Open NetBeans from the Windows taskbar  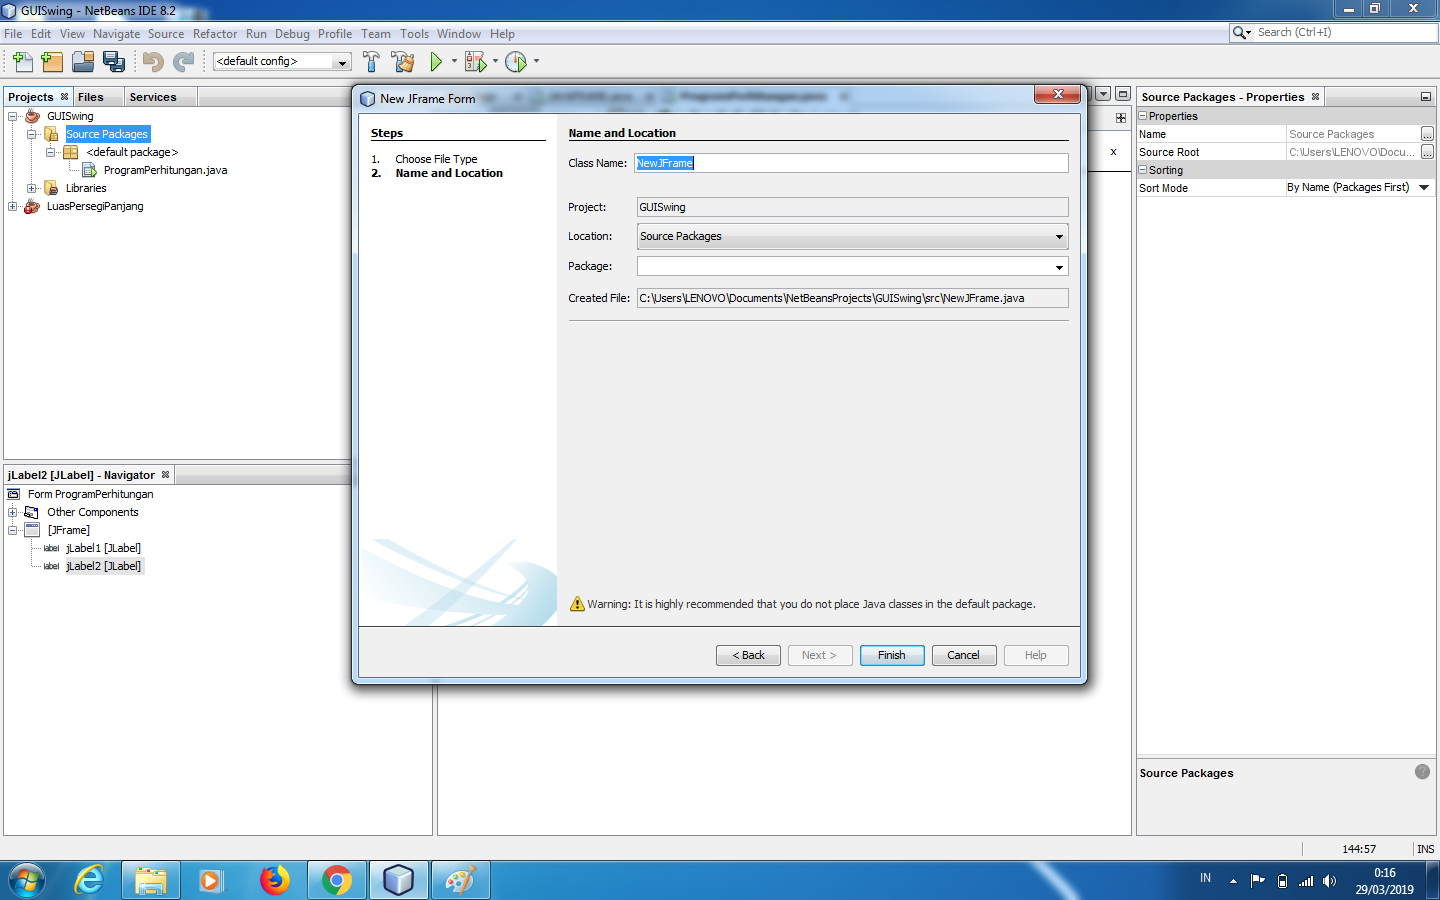tap(398, 880)
